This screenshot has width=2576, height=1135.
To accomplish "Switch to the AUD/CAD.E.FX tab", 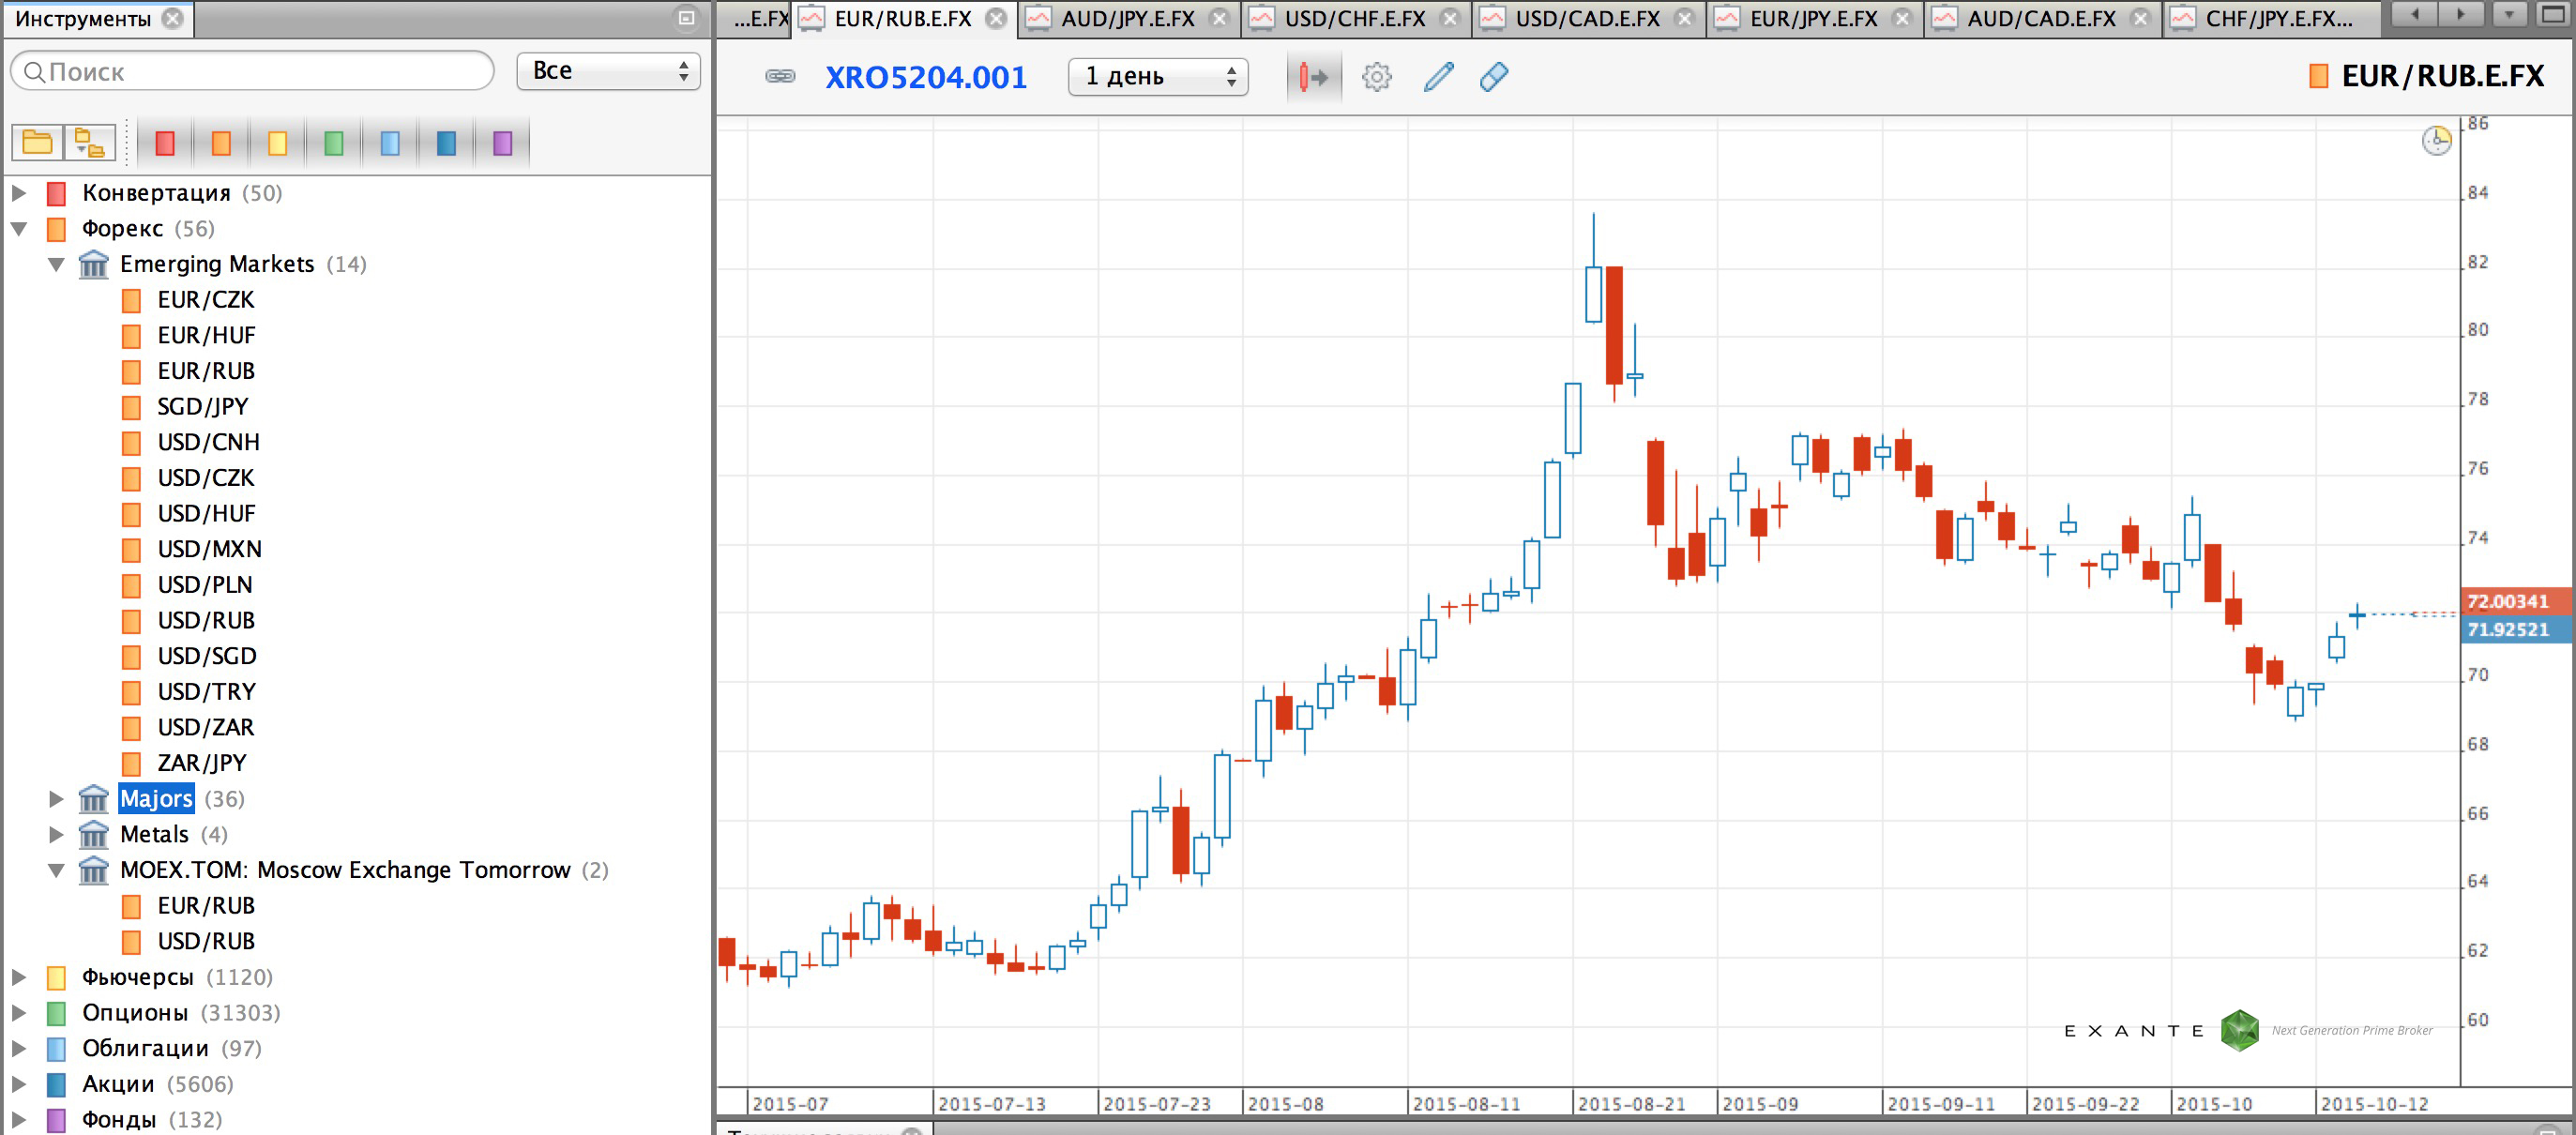I will click(2040, 17).
